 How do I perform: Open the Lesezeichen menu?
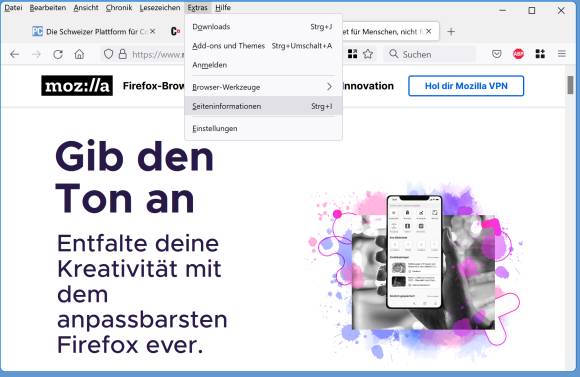(160, 7)
